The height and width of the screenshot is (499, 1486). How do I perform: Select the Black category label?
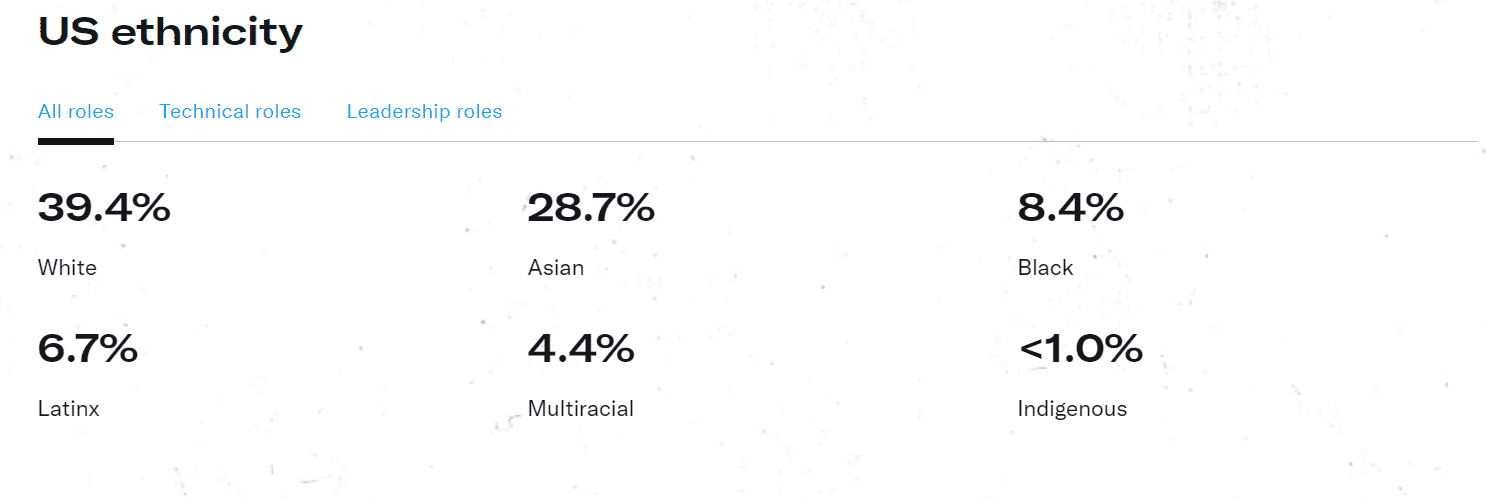[x=1045, y=268]
